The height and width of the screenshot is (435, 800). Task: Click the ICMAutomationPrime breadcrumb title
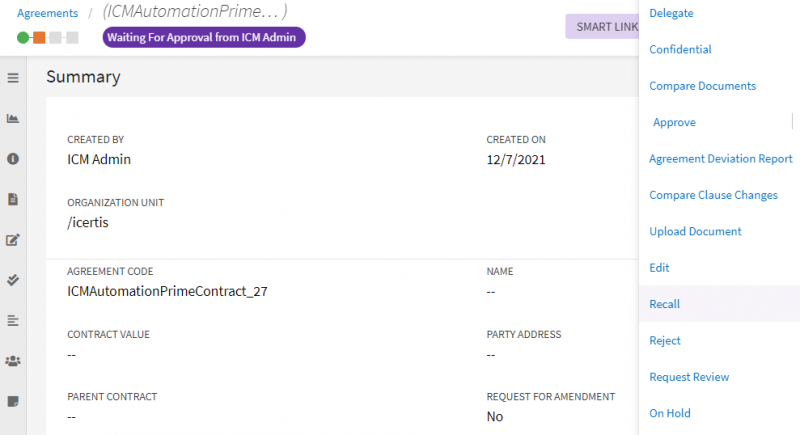pyautogui.click(x=194, y=11)
